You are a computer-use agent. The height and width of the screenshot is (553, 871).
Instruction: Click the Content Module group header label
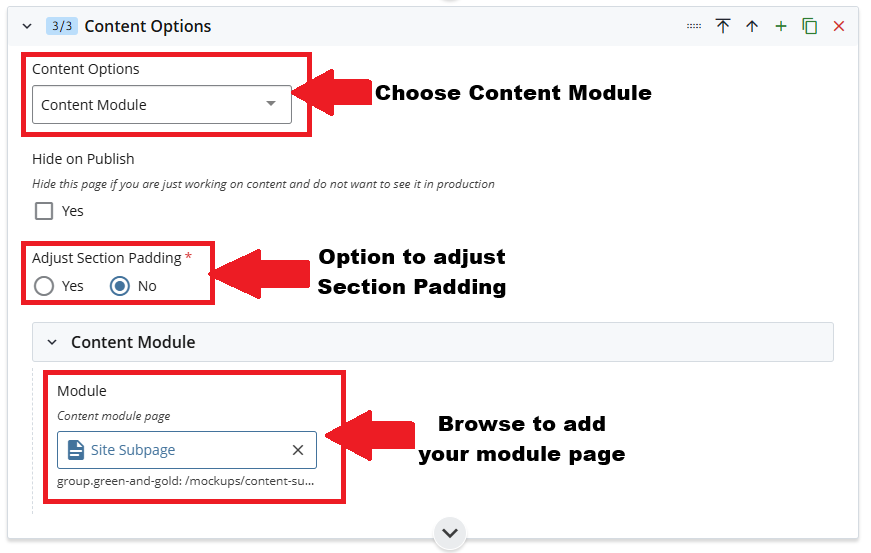tap(133, 342)
